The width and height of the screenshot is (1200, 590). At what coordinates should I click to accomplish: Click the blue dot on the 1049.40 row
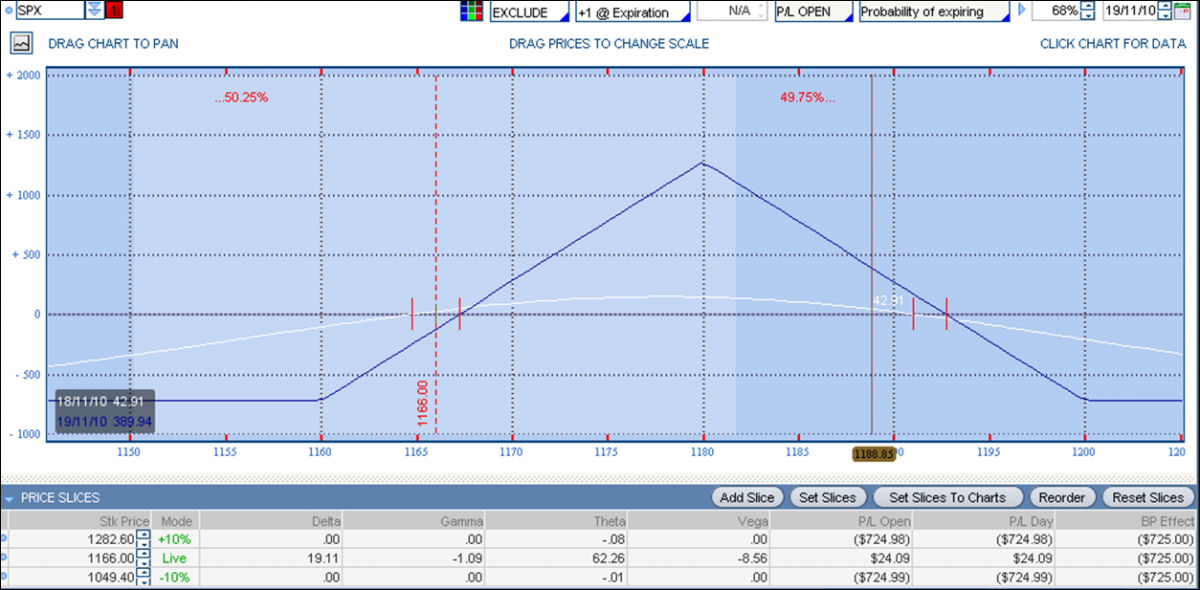point(3,577)
